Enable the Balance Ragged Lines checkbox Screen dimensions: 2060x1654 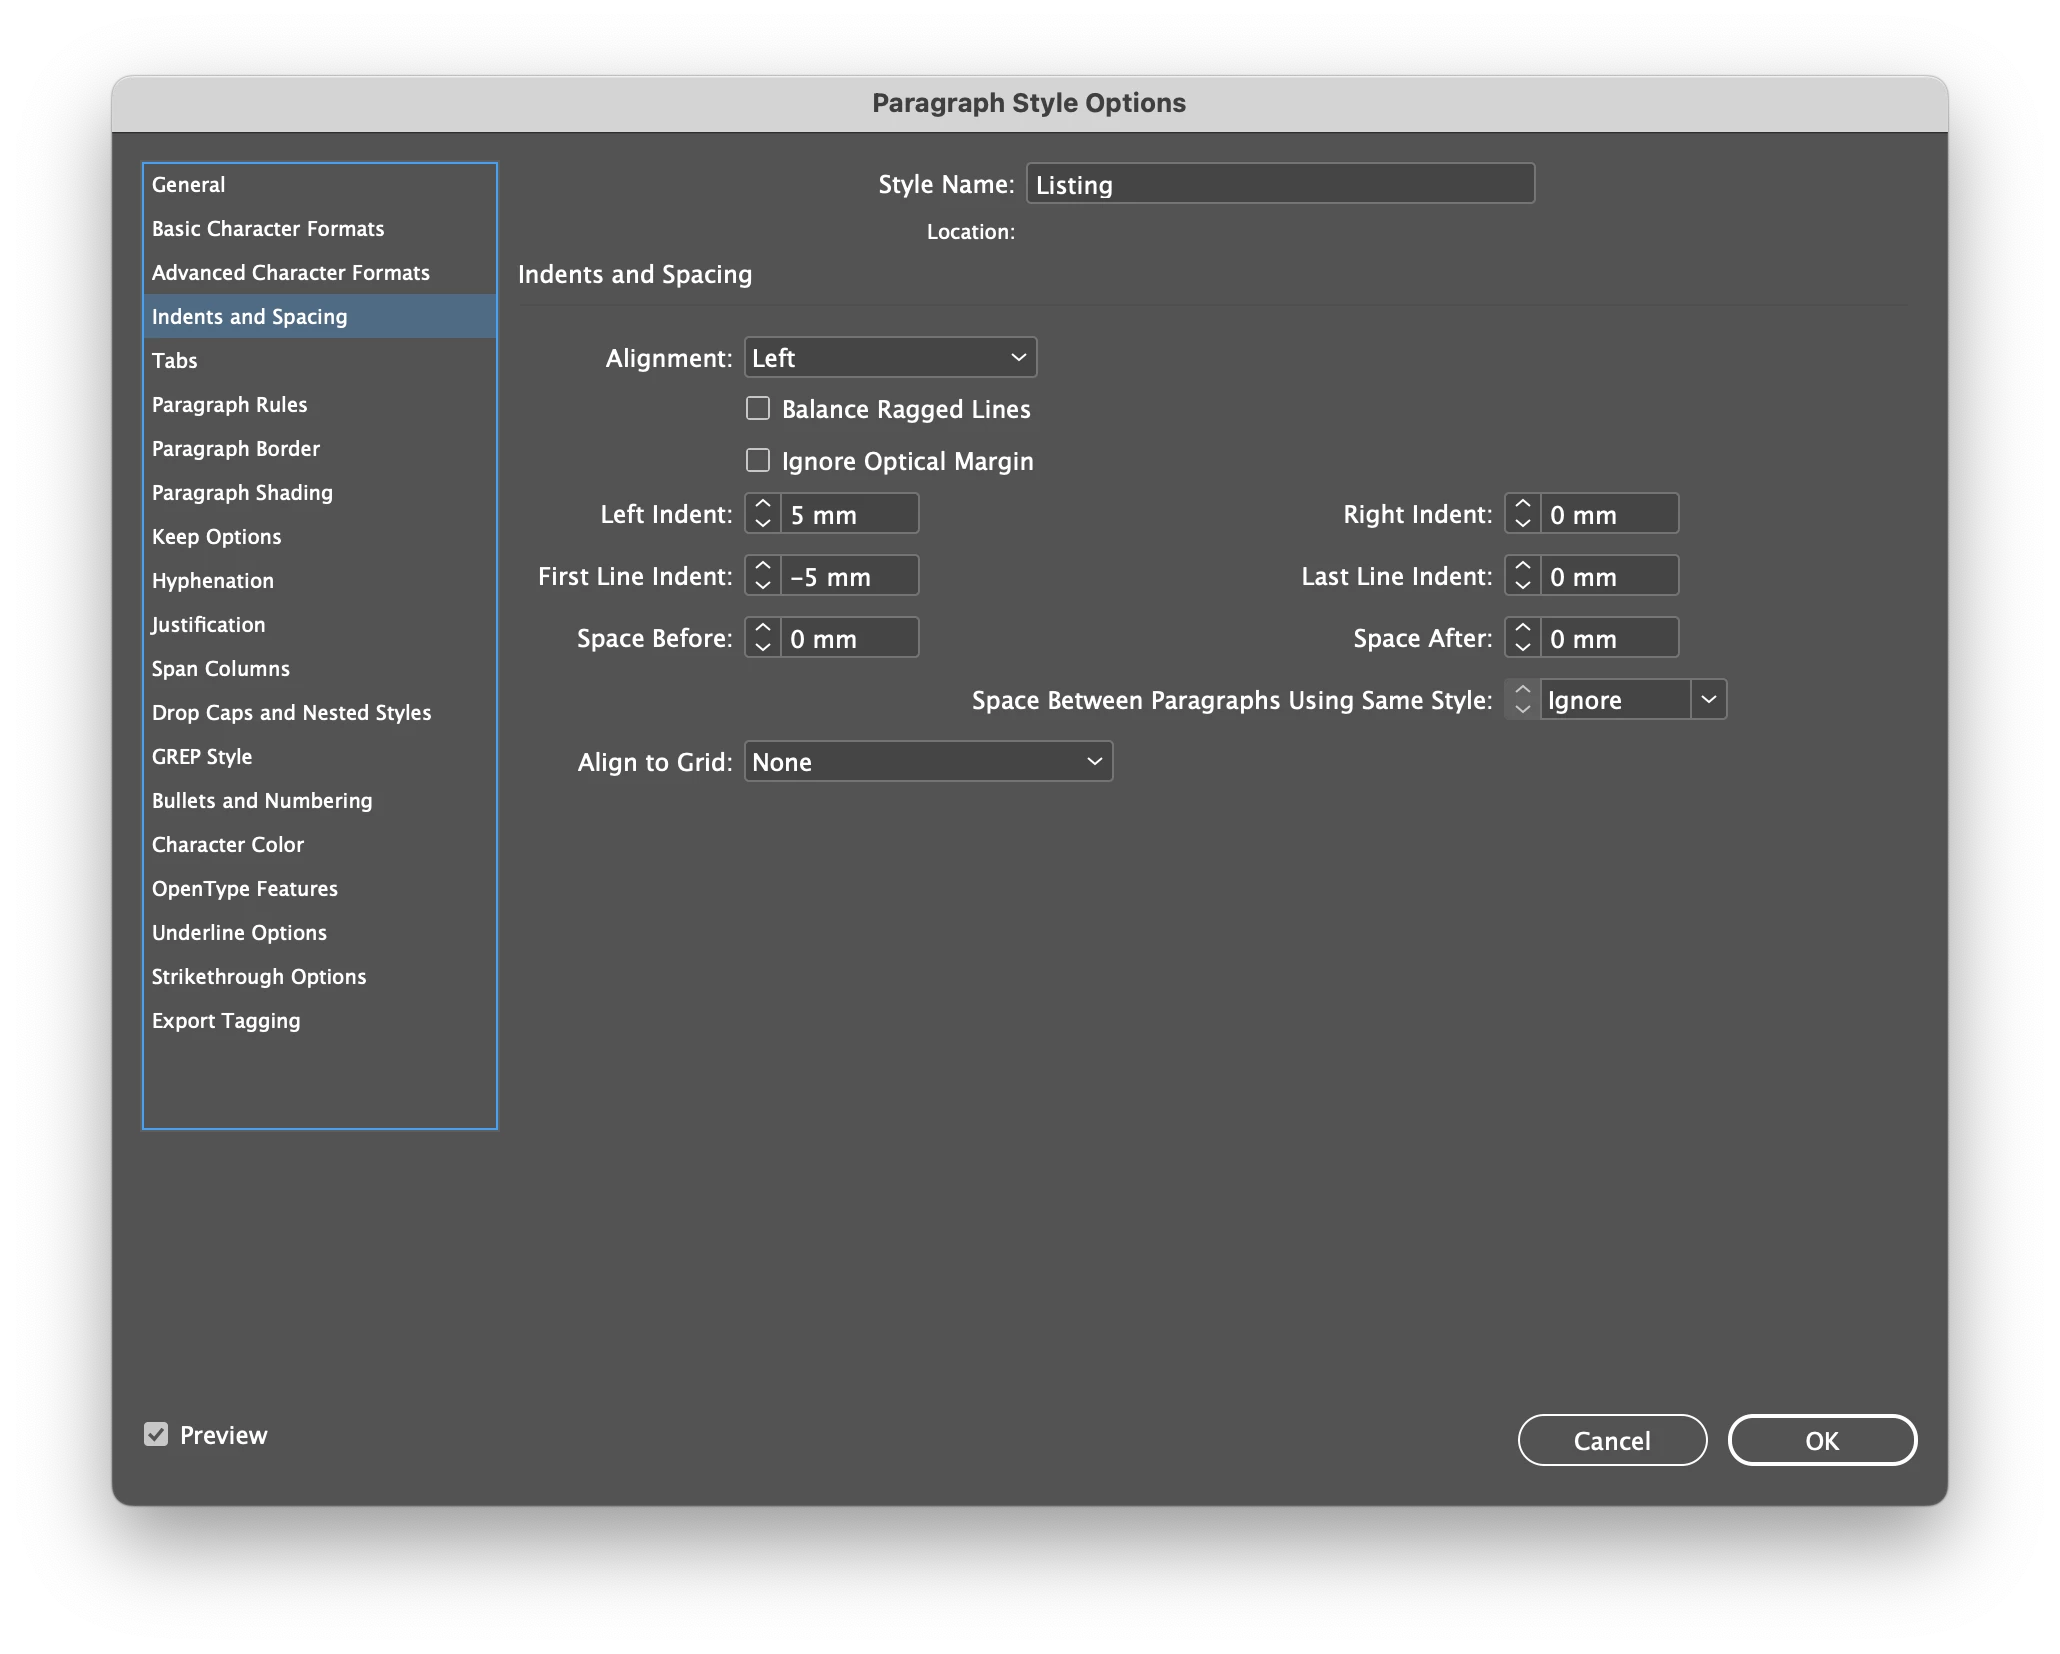click(758, 408)
